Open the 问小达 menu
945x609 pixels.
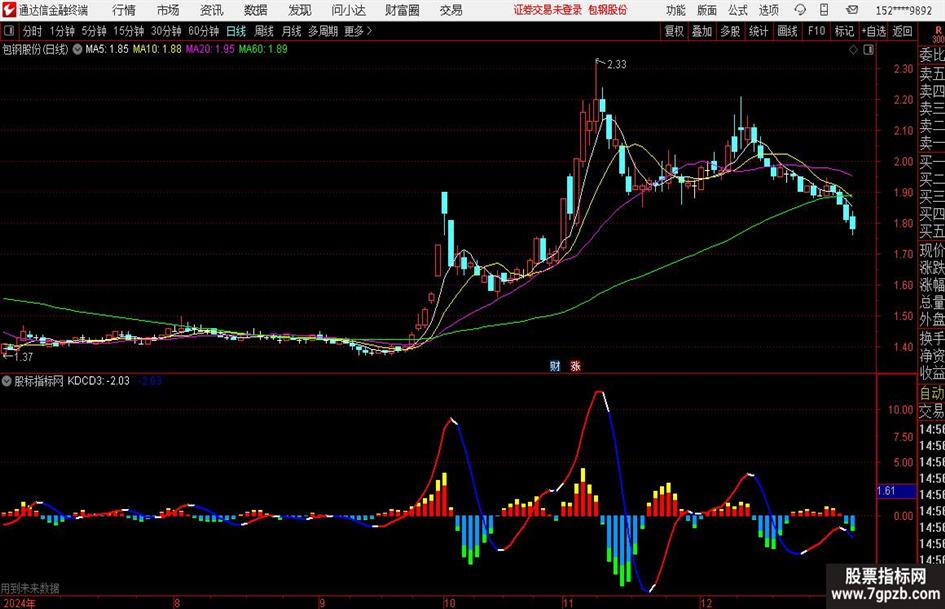(x=348, y=10)
